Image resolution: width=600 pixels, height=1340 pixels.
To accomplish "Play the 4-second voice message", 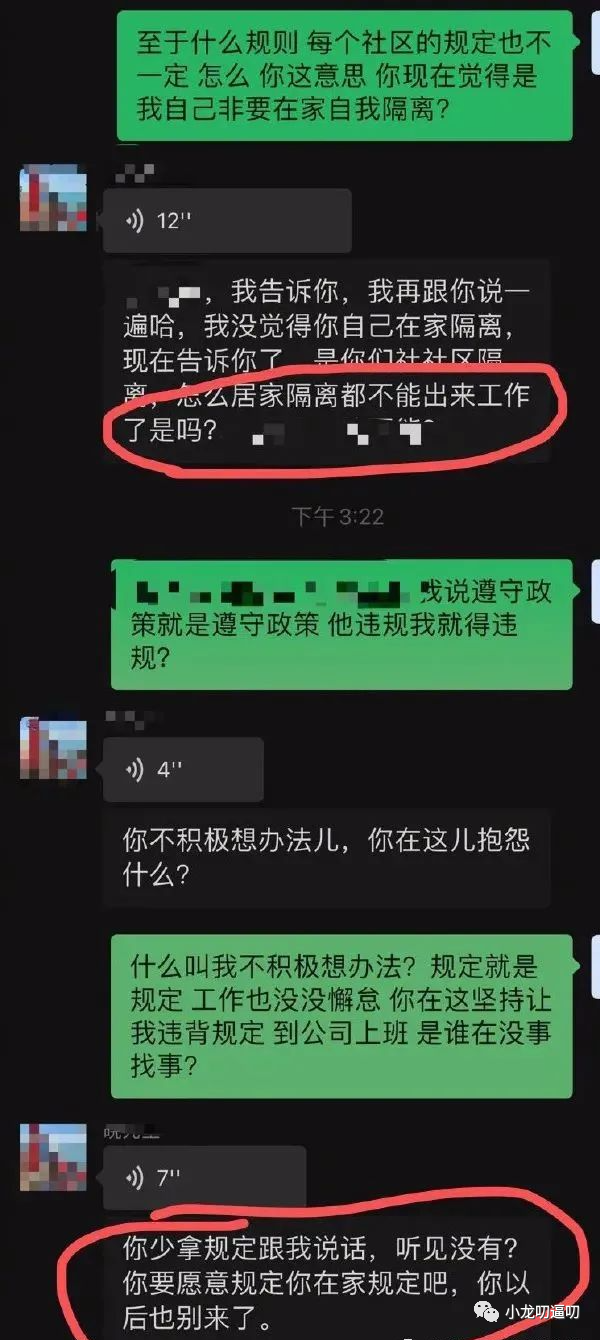I will click(183, 770).
